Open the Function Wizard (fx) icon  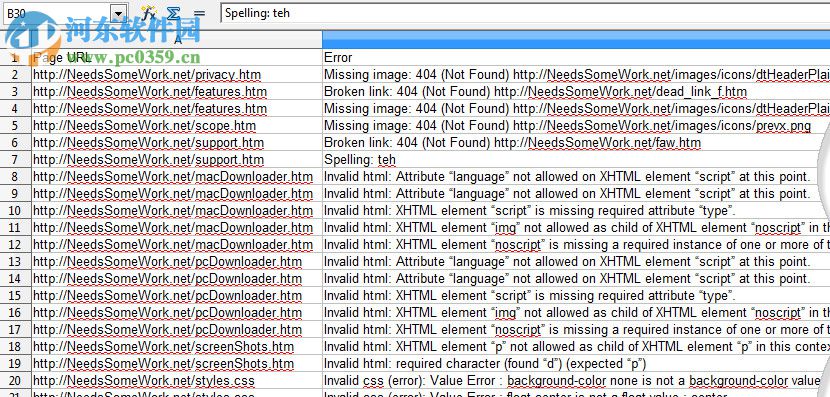(148, 13)
